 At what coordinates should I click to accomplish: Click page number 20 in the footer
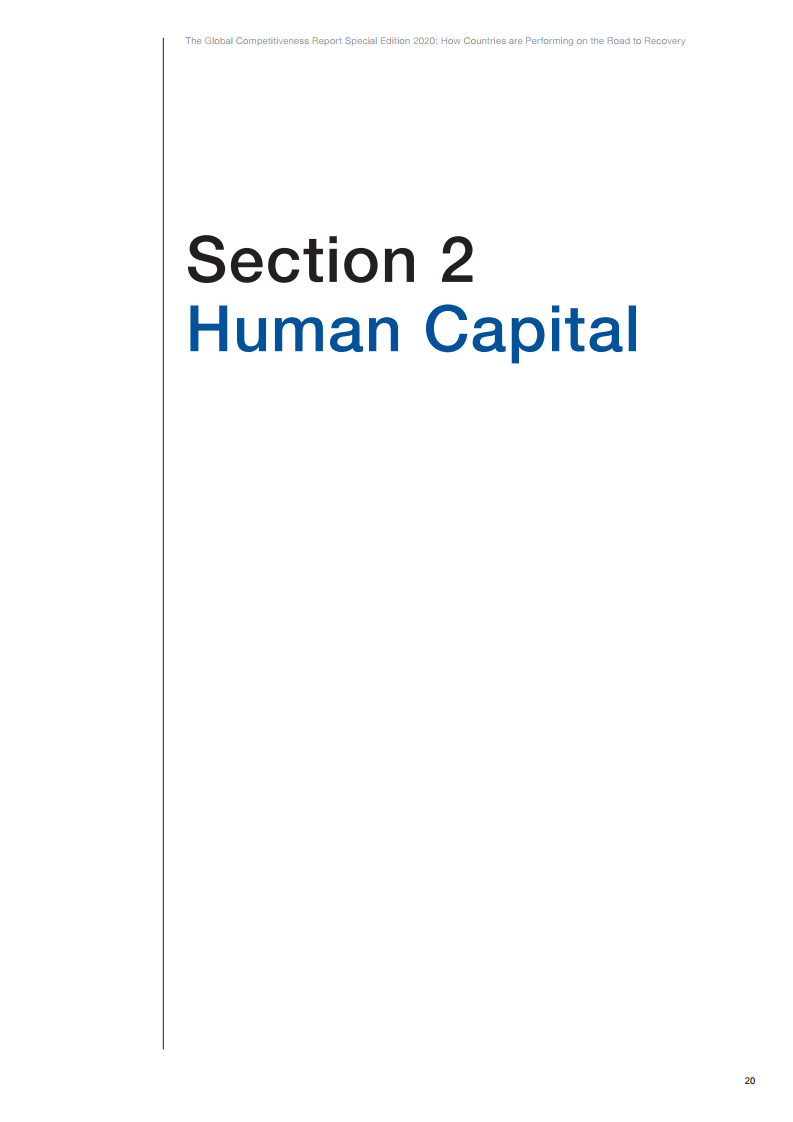point(750,1081)
